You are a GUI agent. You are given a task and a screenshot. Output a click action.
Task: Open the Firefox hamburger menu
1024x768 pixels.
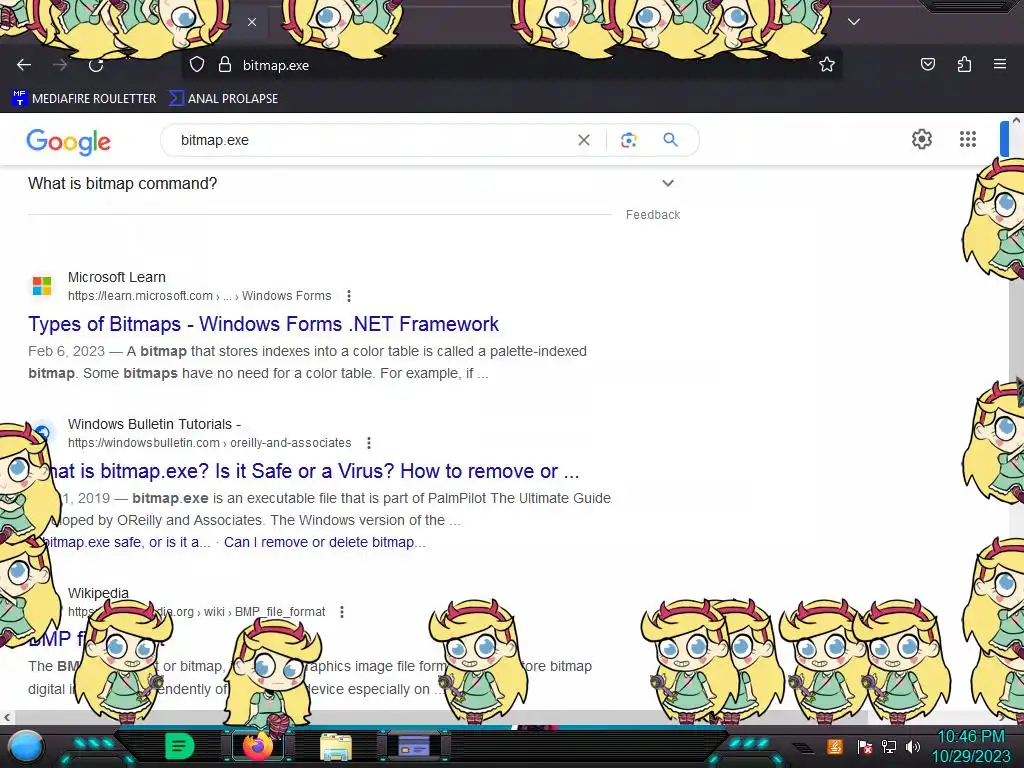click(x=999, y=64)
